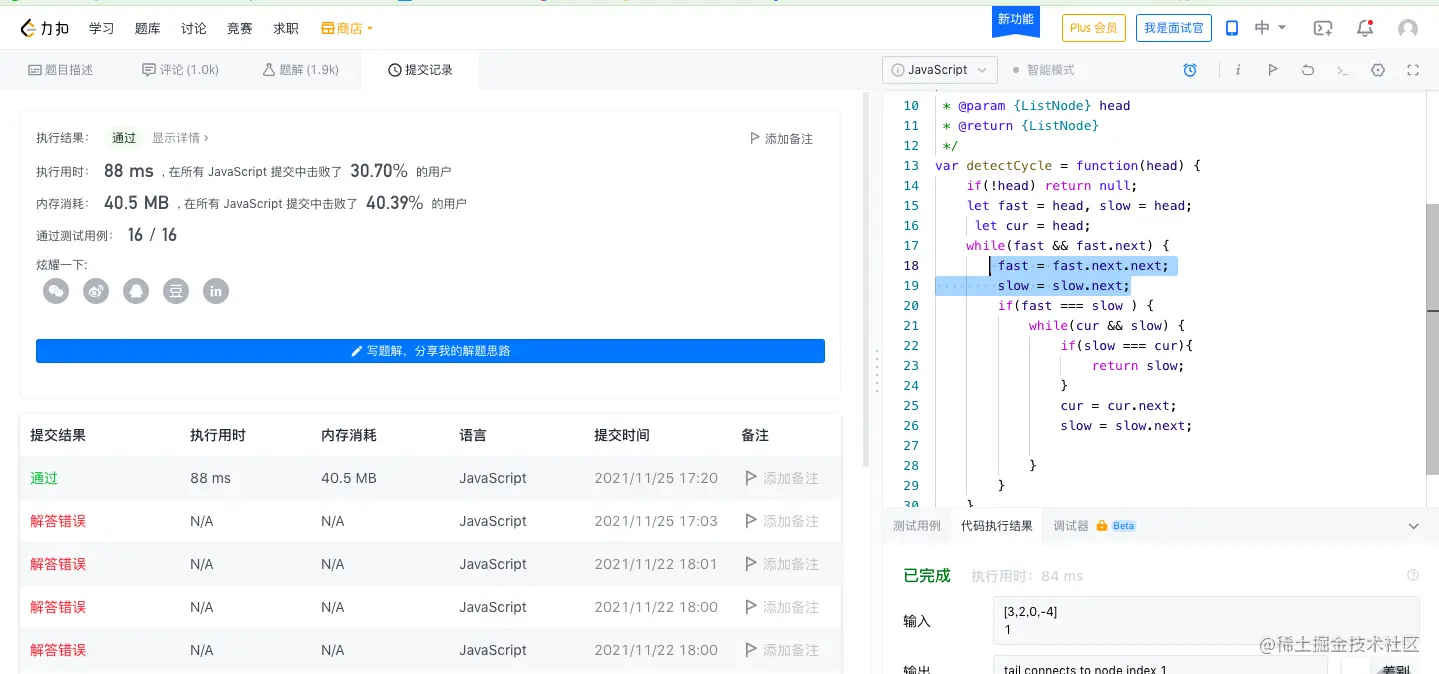Switch to the 题目描述 tab
Viewport: 1439px width, 674px height.
[61, 70]
